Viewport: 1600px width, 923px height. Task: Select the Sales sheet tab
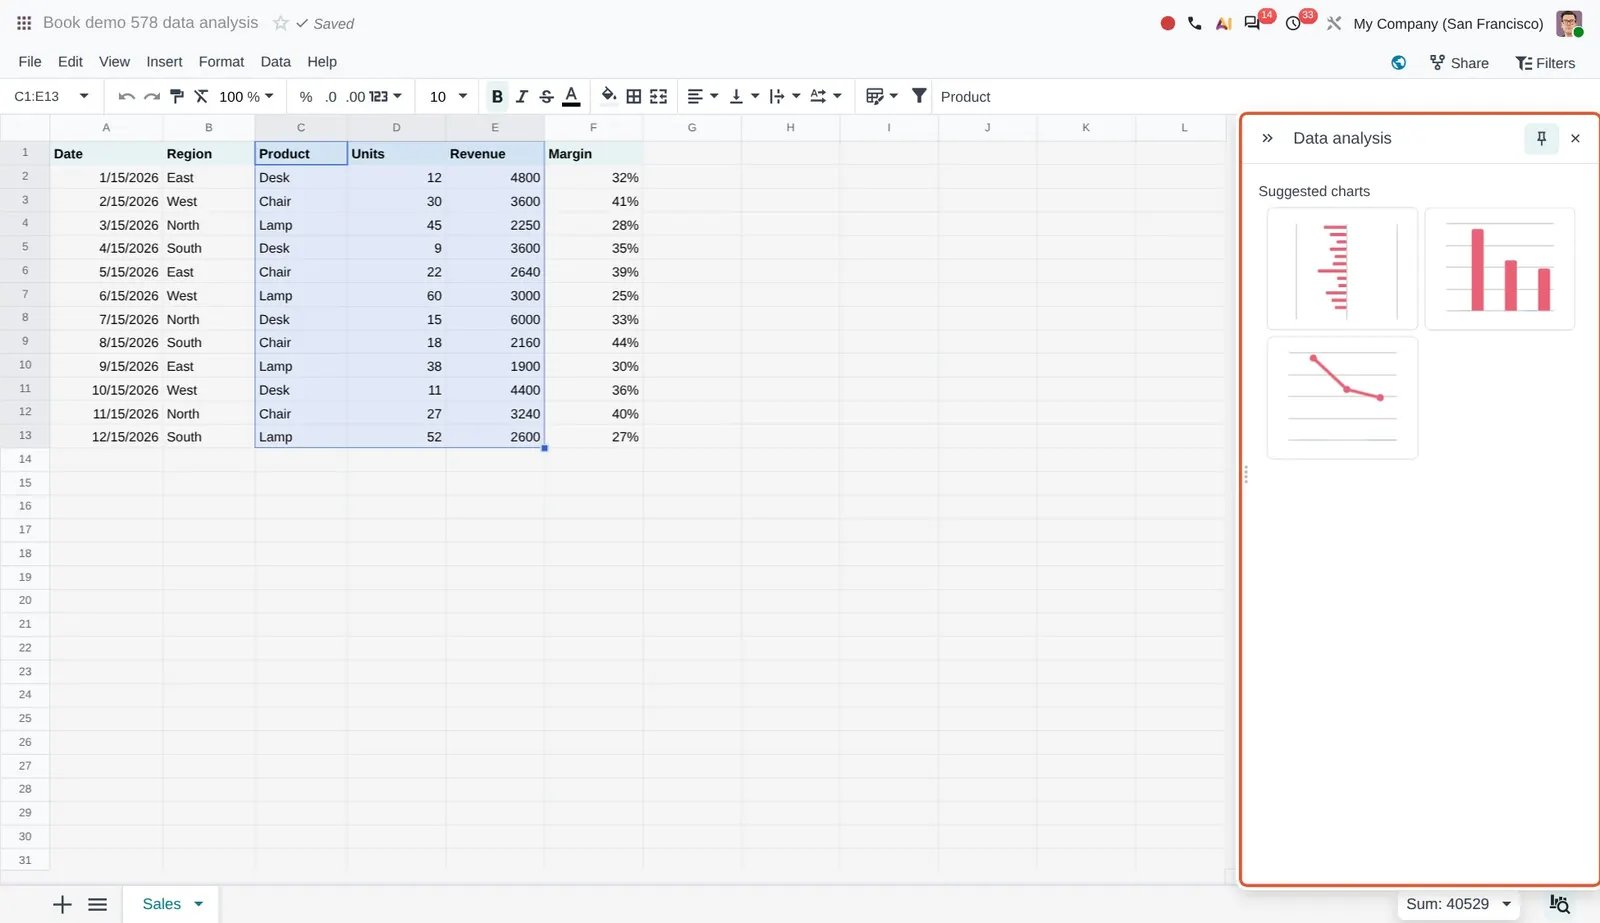point(162,904)
